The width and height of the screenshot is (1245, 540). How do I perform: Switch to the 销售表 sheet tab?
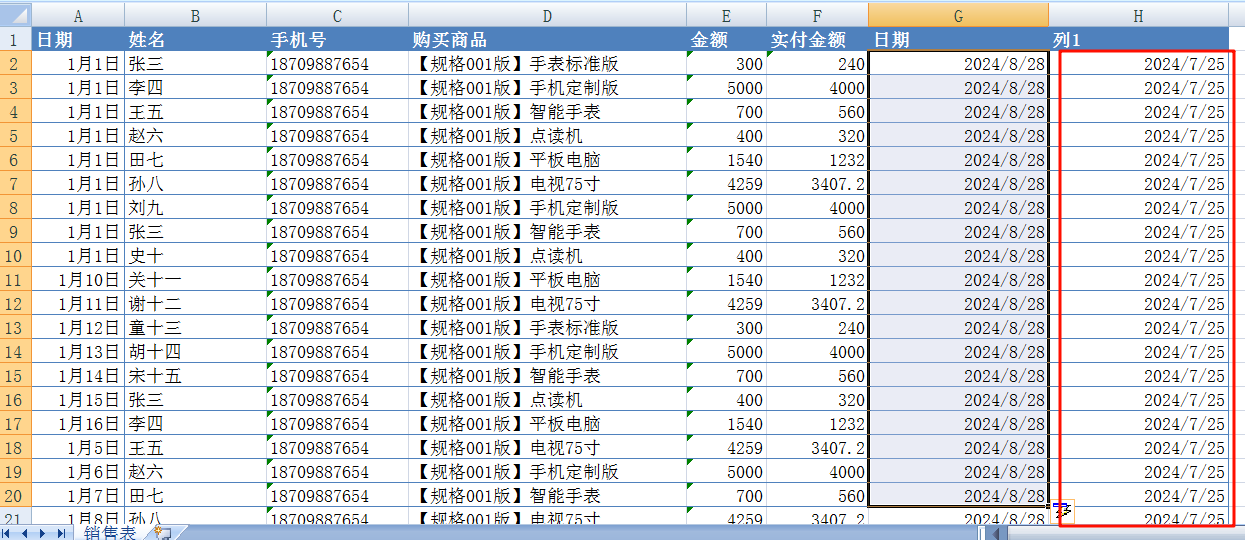point(109,533)
